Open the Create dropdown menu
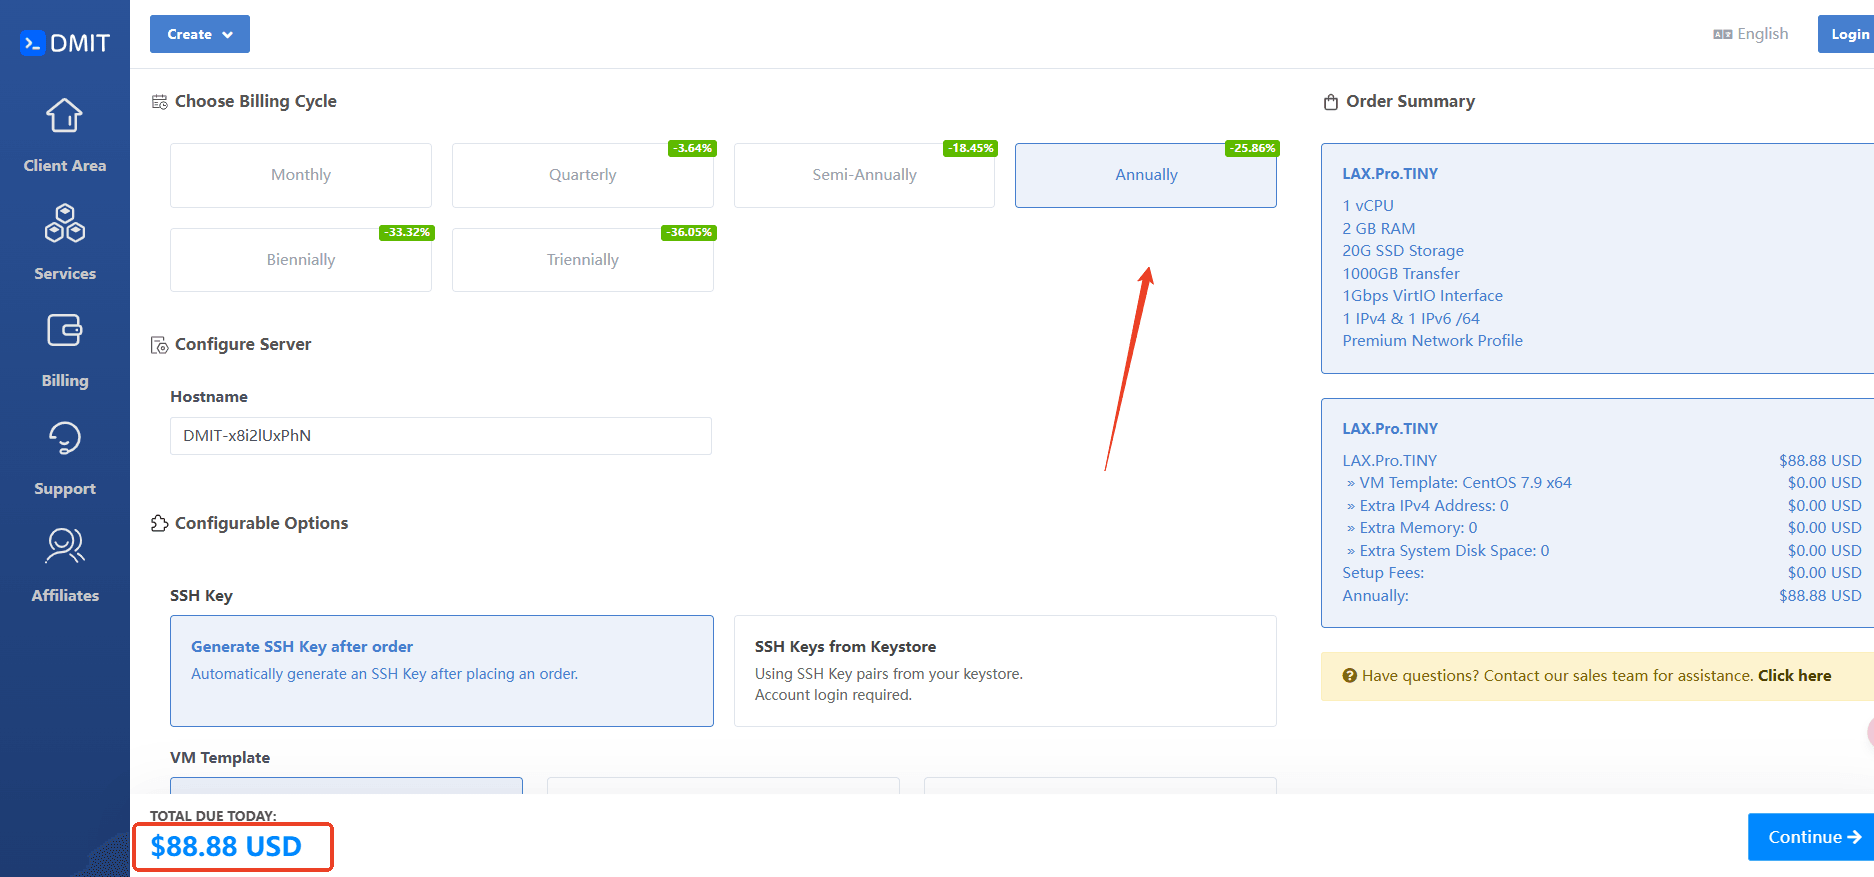This screenshot has height=877, width=1874. click(x=200, y=34)
